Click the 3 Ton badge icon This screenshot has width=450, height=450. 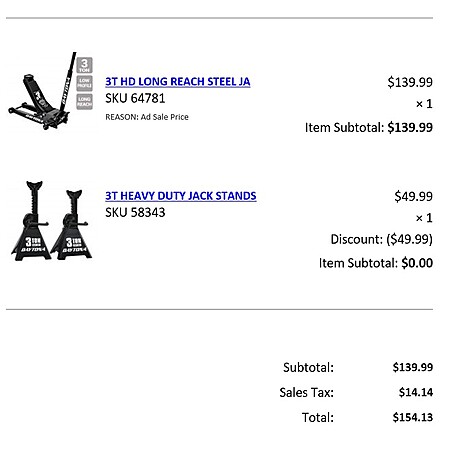84,65
